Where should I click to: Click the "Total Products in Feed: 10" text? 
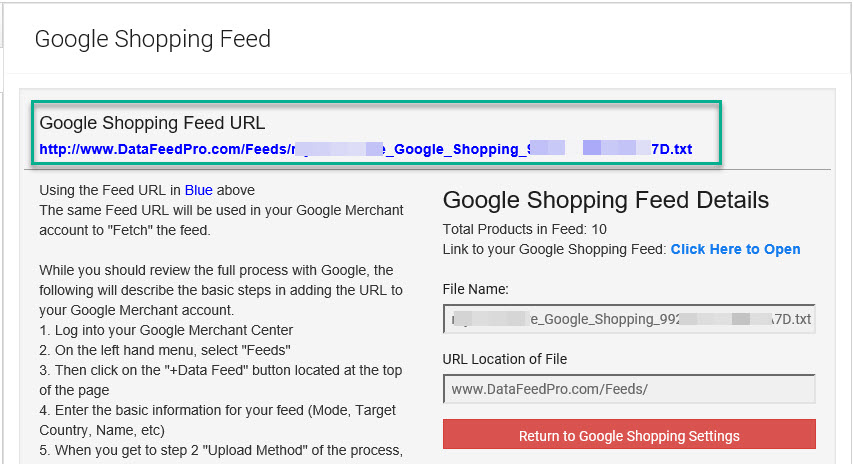(x=524, y=229)
